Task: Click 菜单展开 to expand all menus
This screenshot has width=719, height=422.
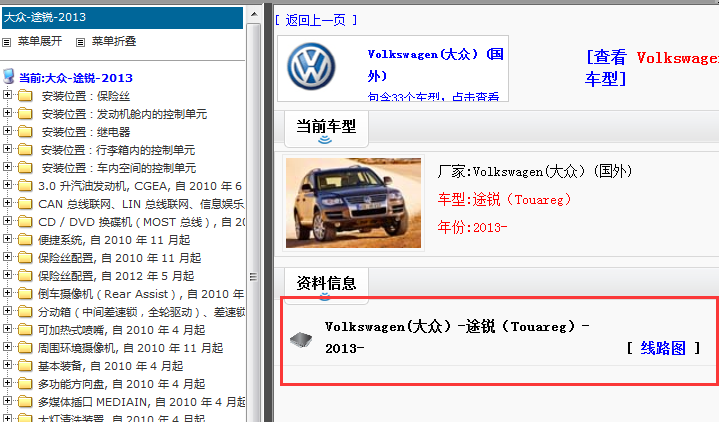Action: pyautogui.click(x=40, y=41)
